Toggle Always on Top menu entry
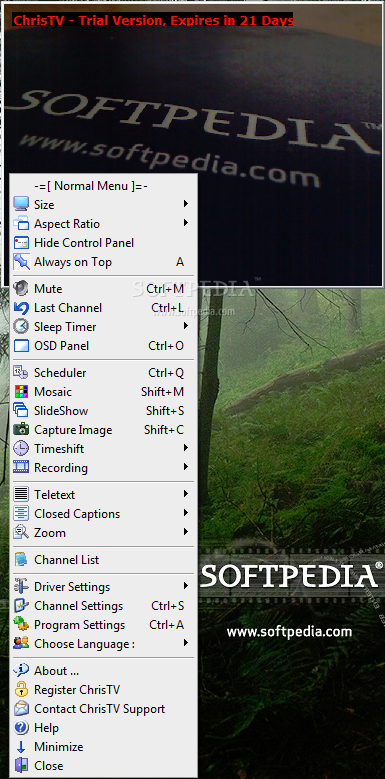The width and height of the screenshot is (385, 779). tap(103, 262)
